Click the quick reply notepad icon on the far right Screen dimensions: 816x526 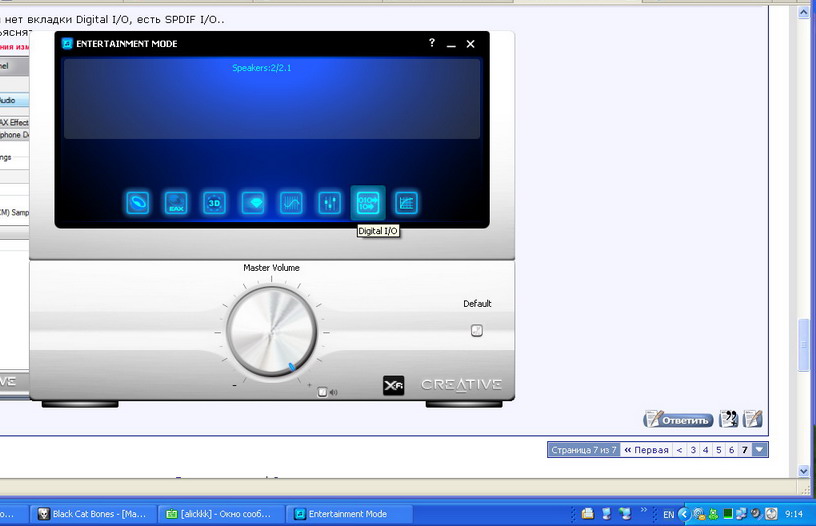point(753,419)
